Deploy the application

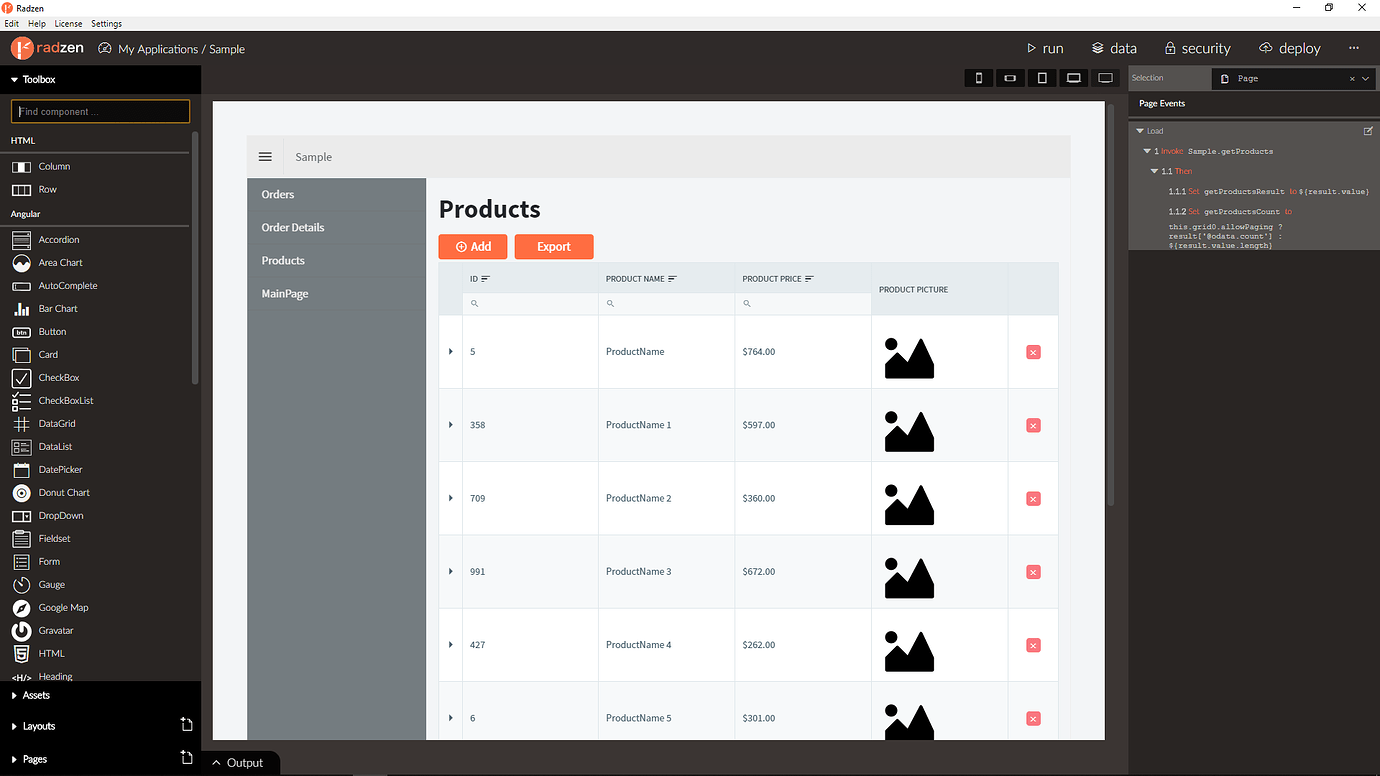click(x=1290, y=48)
